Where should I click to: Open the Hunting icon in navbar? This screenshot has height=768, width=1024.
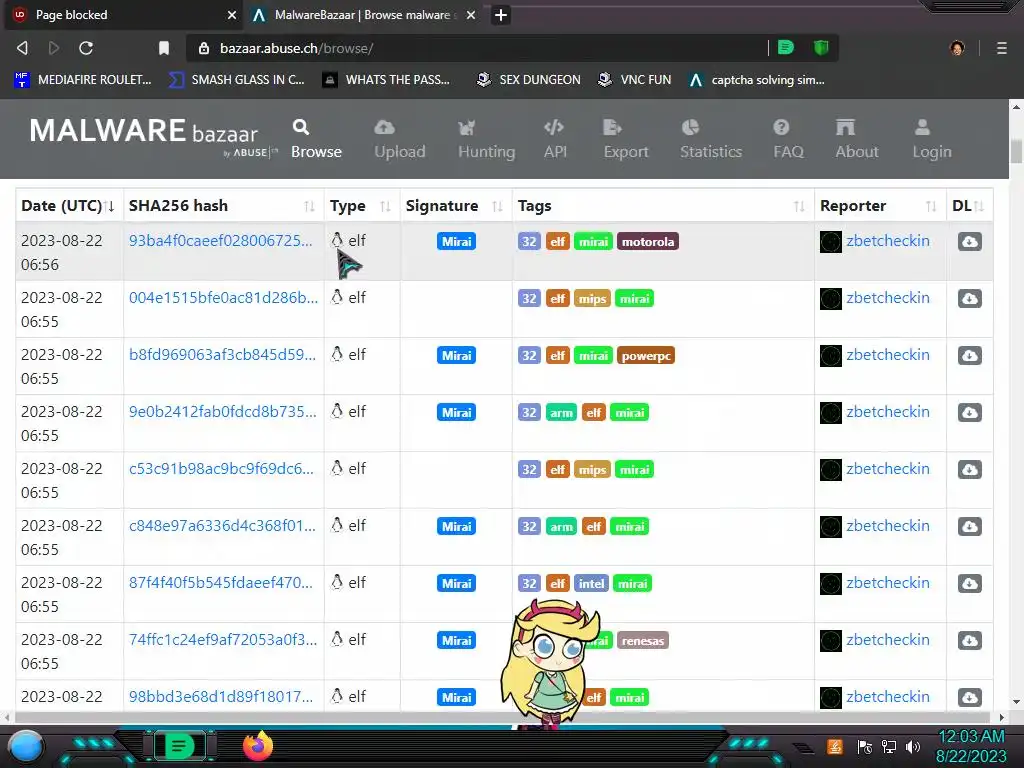[x=466, y=127]
